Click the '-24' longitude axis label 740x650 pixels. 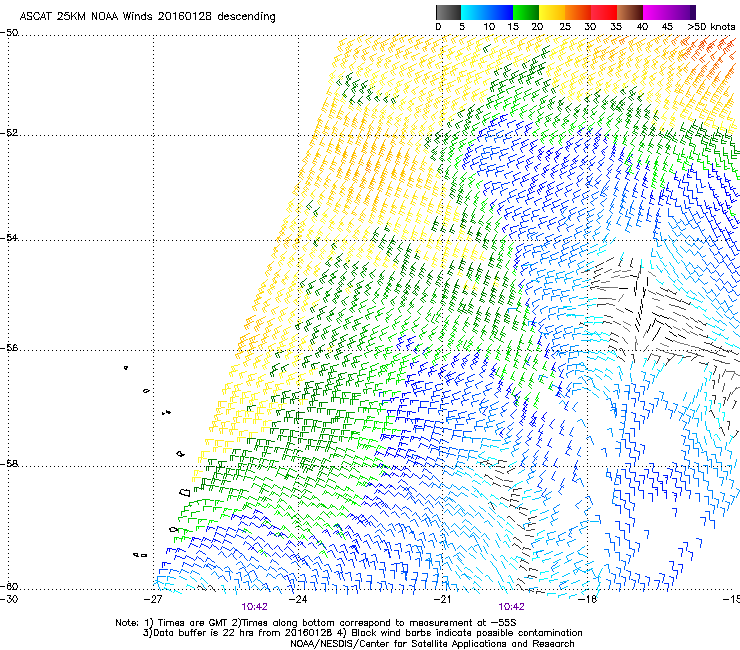pyautogui.click(x=298, y=599)
